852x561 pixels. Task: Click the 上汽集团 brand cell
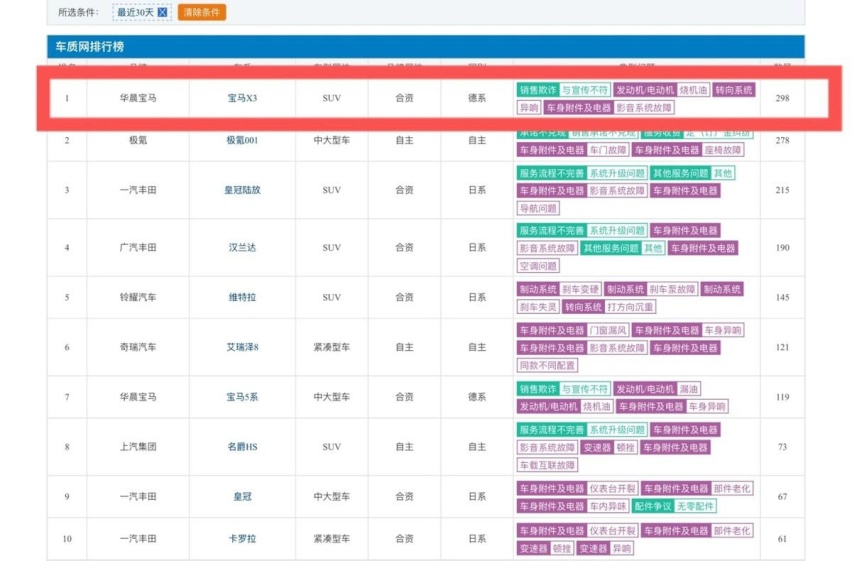pos(138,447)
